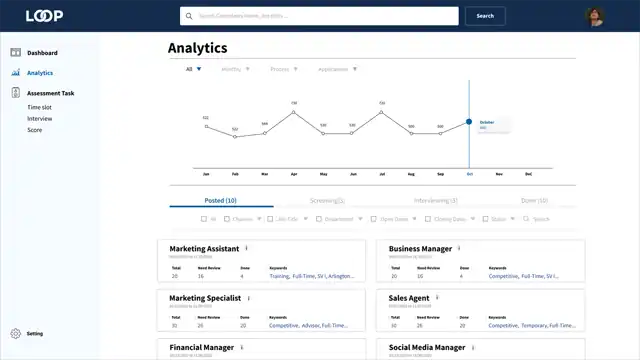The image size is (640, 360).
Task: Open Setting from the sidebar
Action: pyautogui.click(x=35, y=333)
